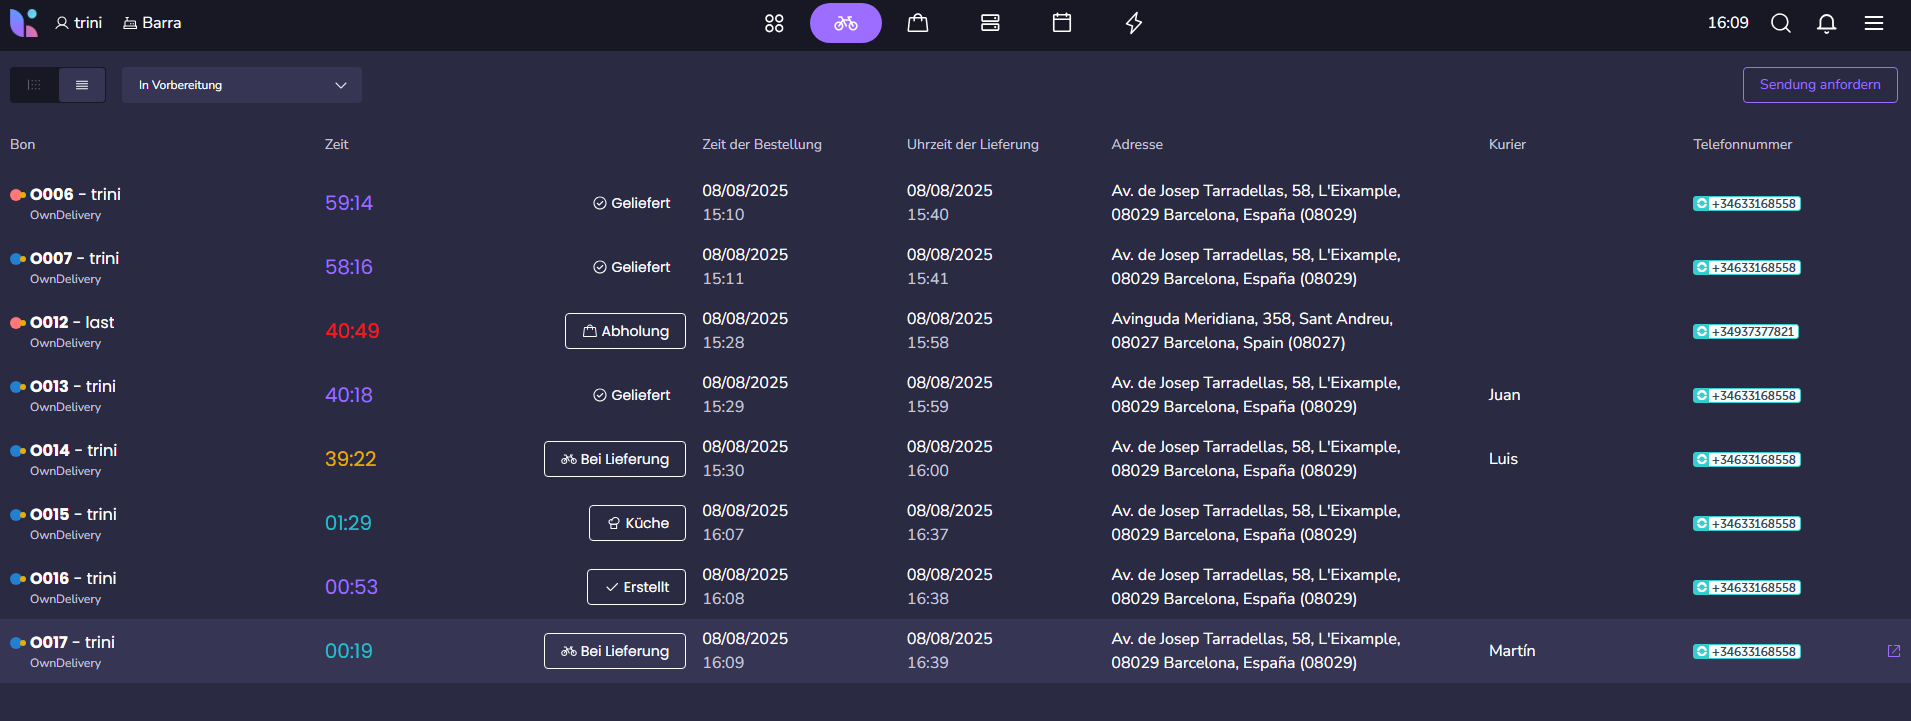Open the dashboard grid view
1911x721 pixels.
click(x=774, y=23)
